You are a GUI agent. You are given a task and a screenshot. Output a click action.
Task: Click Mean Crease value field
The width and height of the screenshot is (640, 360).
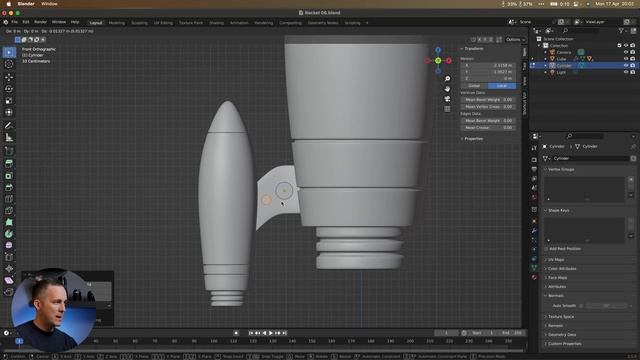[x=488, y=128]
